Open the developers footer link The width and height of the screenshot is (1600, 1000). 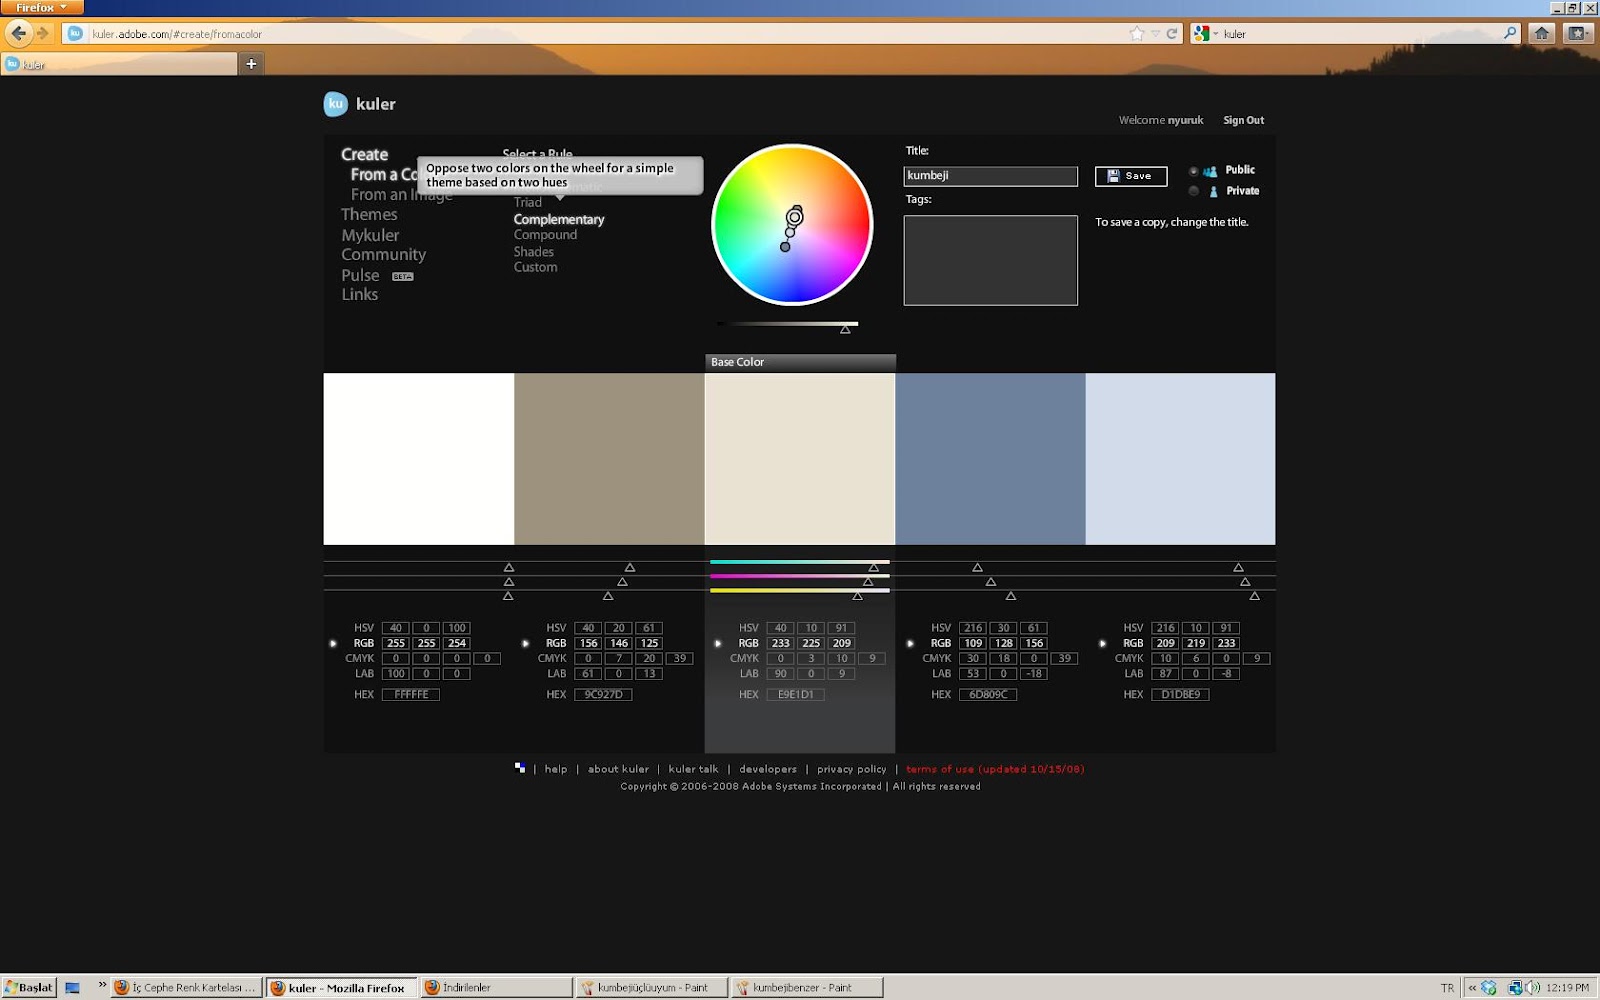click(768, 769)
